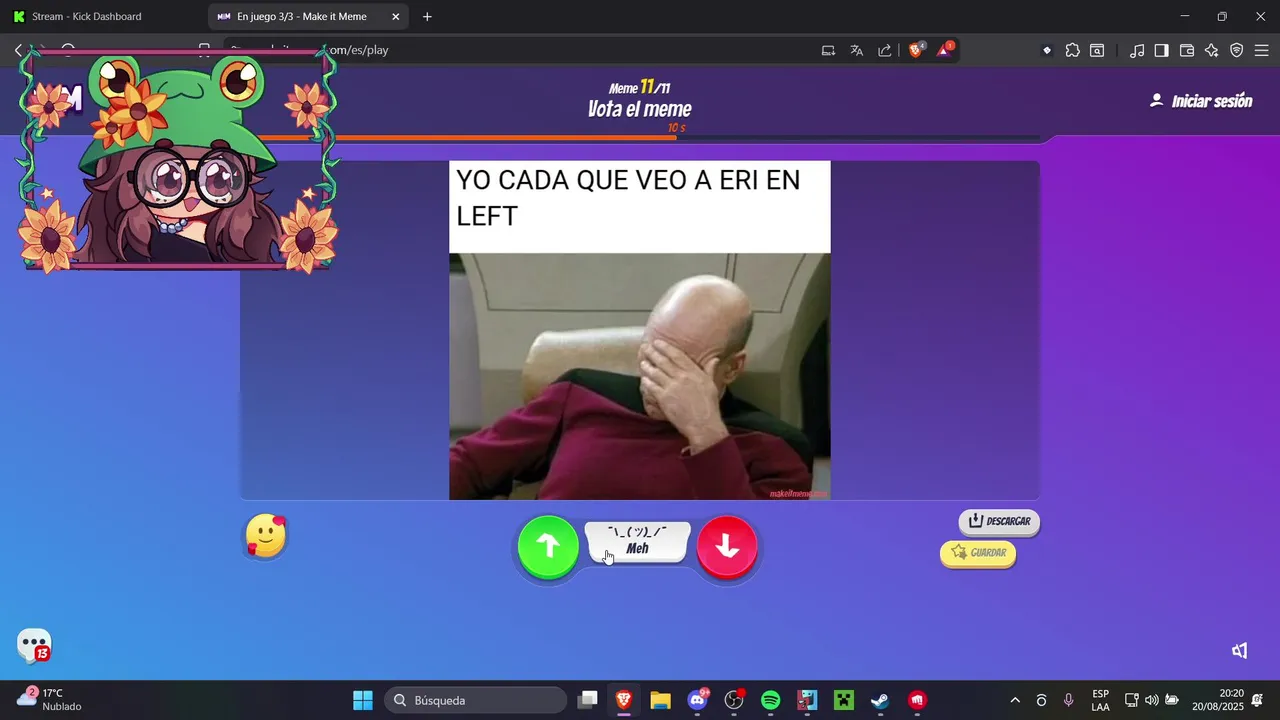The height and width of the screenshot is (720, 1280).
Task: Open Brave Rewards triangle icon
Action: (x=944, y=50)
